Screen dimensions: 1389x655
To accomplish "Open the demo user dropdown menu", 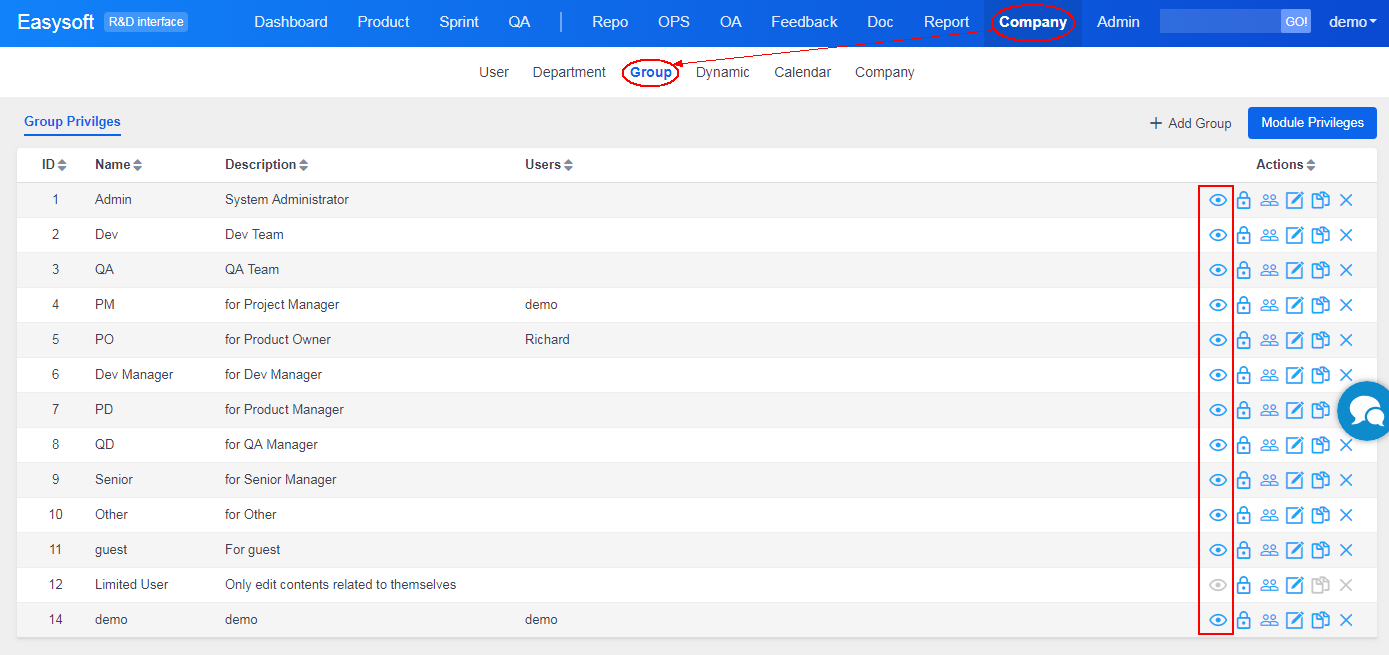I will click(x=1352, y=22).
